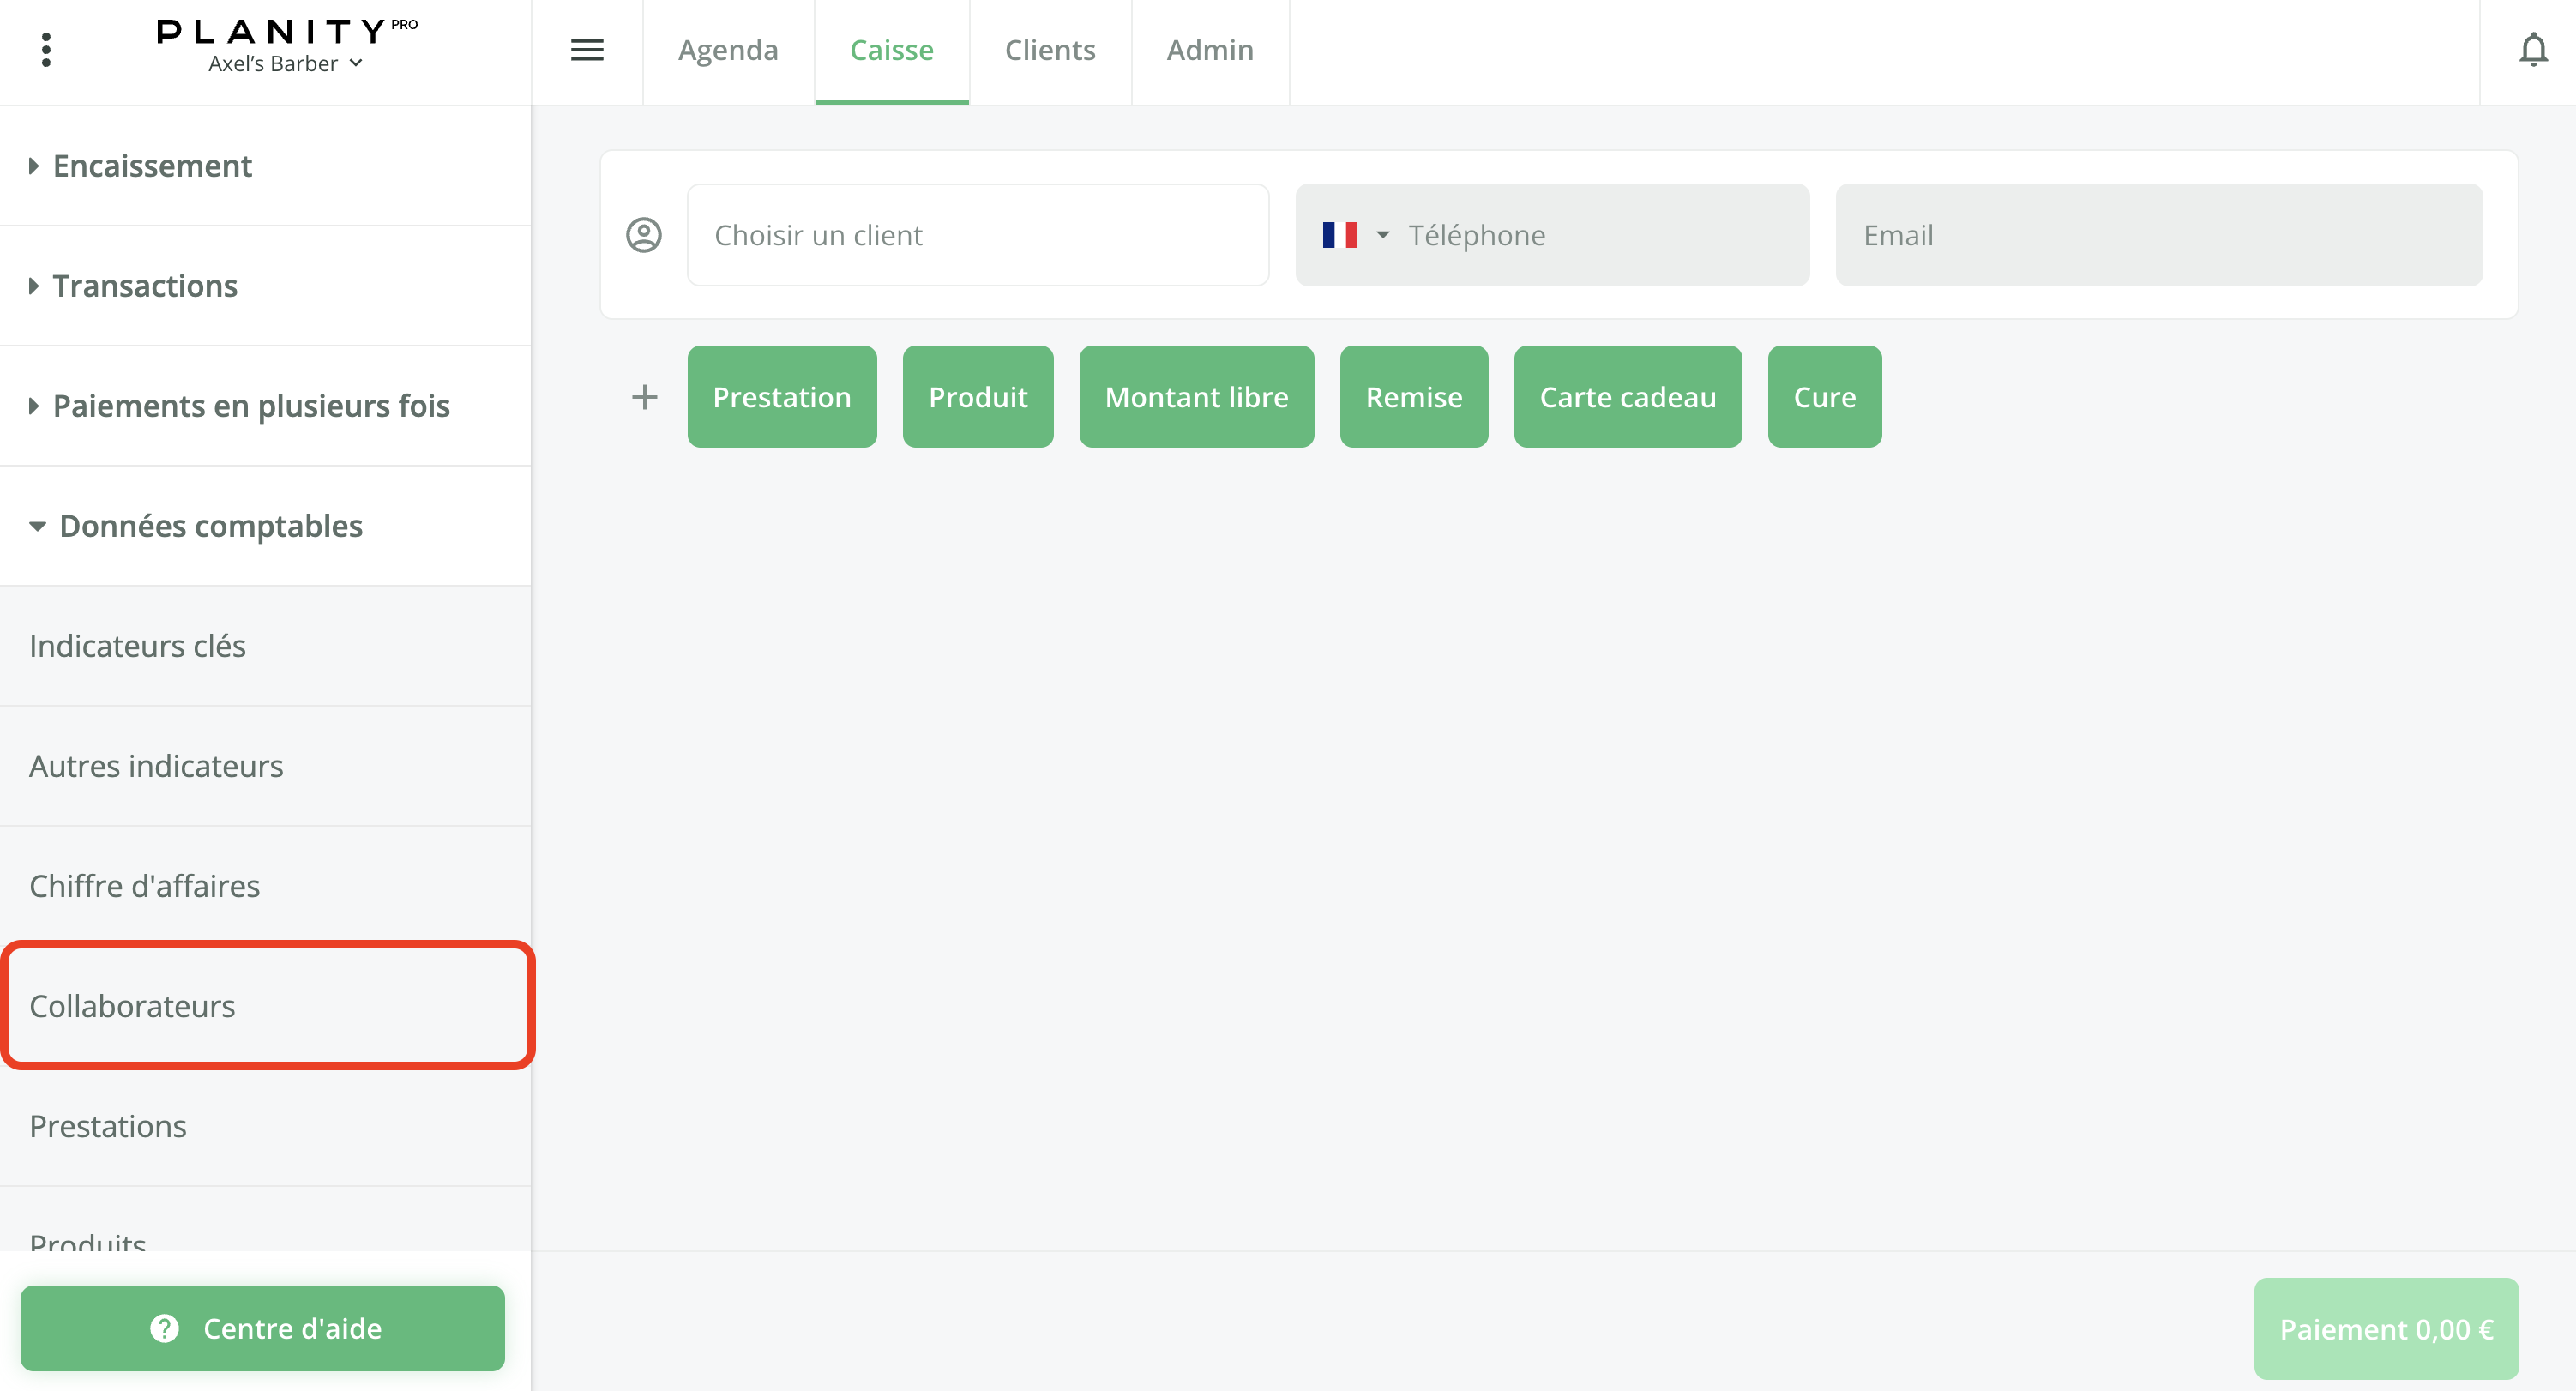
Task: Open the Collaborateurs page
Action: click(x=133, y=1006)
